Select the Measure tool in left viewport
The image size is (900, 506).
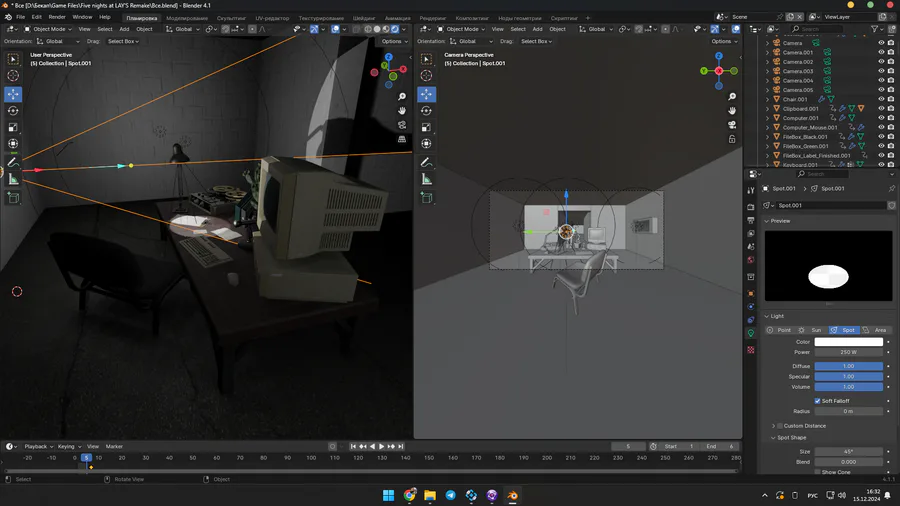coord(13,180)
